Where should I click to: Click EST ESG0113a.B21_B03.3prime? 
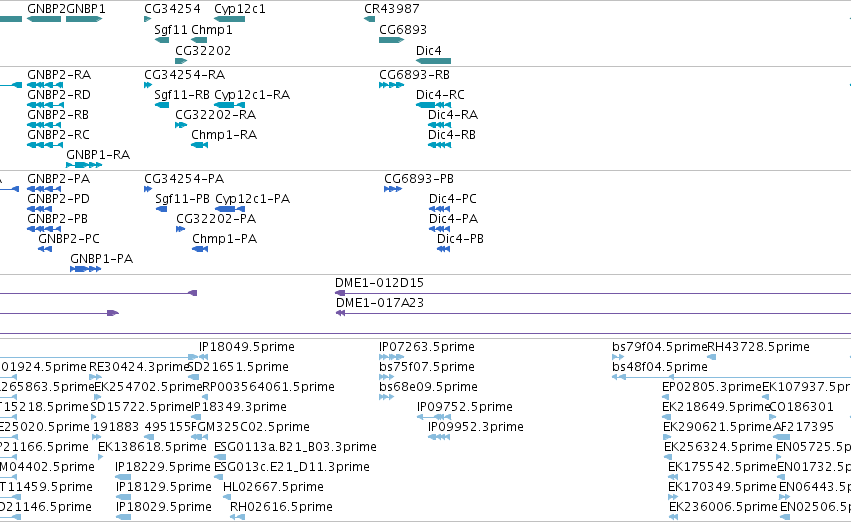point(295,447)
